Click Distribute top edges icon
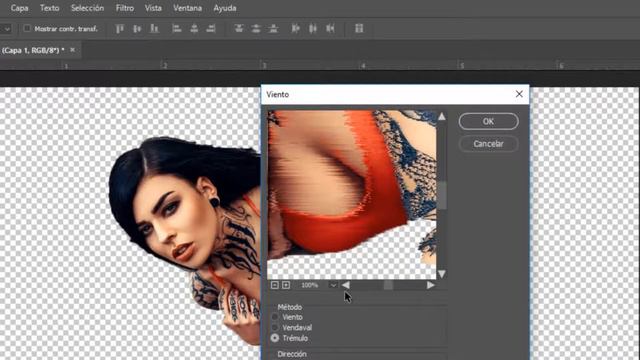The width and height of the screenshot is (640, 360). [239, 29]
